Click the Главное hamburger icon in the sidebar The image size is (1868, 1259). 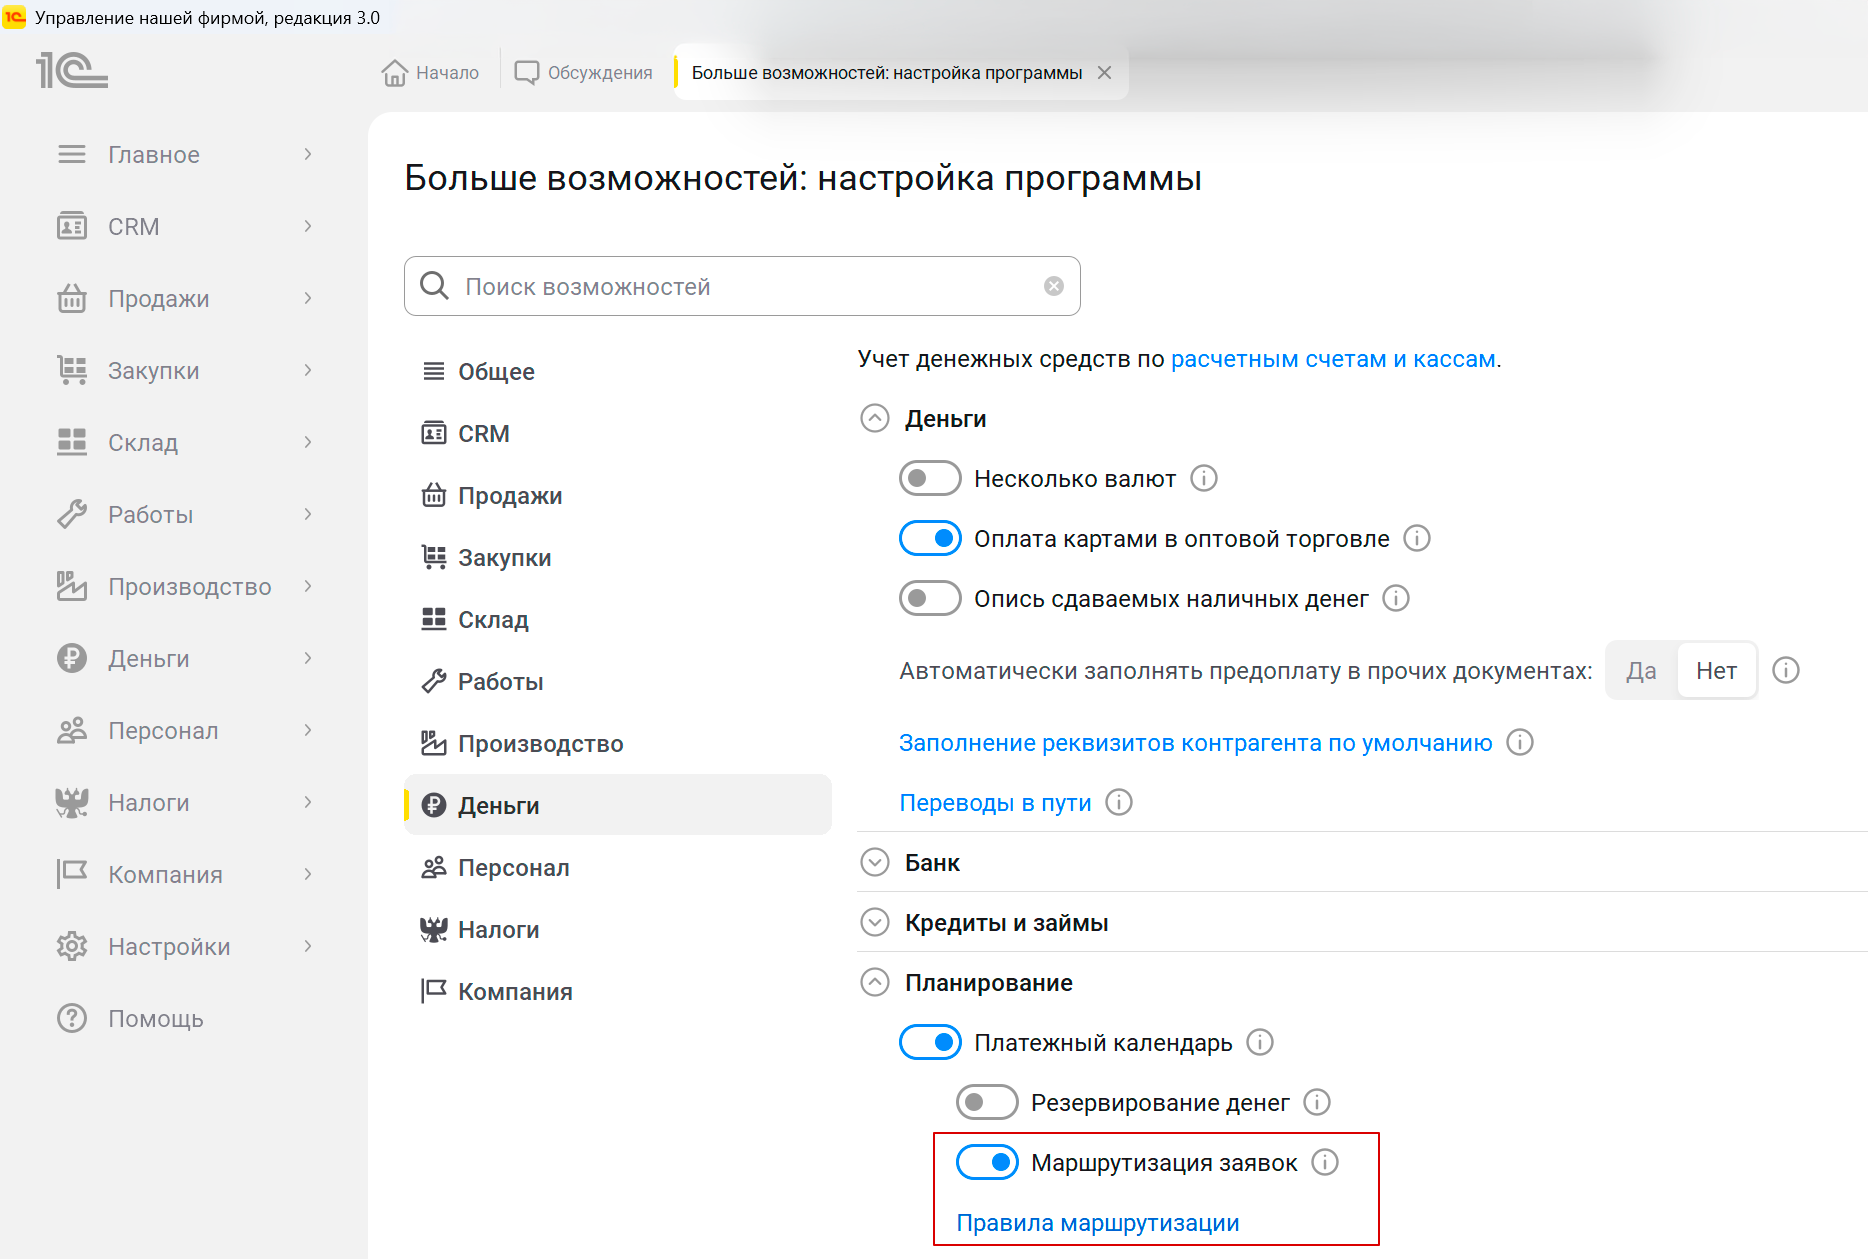pos(72,154)
